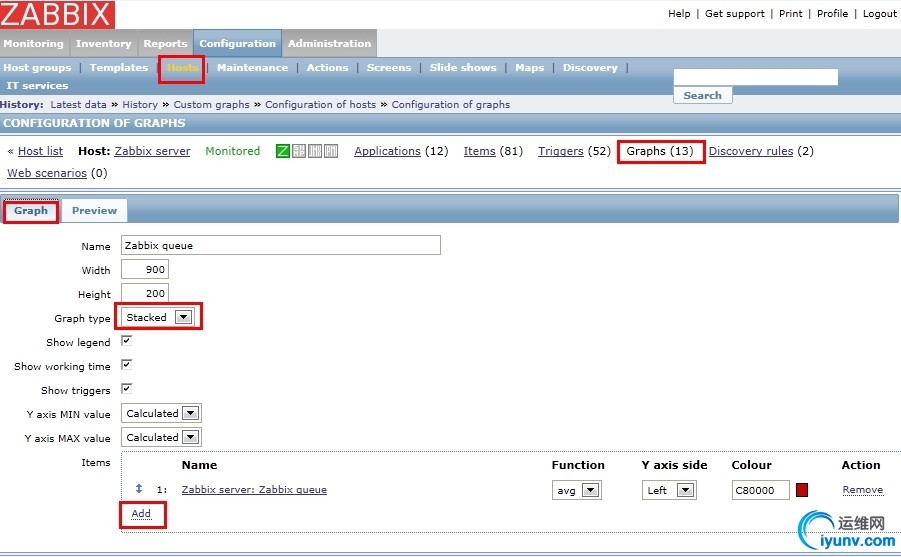This screenshot has width=901, height=557.
Task: Open the Reports menu
Action: pos(165,44)
